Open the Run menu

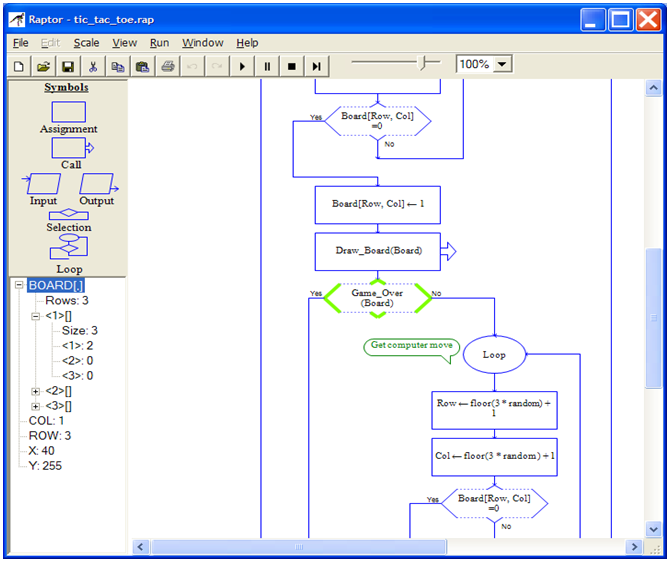coord(160,43)
